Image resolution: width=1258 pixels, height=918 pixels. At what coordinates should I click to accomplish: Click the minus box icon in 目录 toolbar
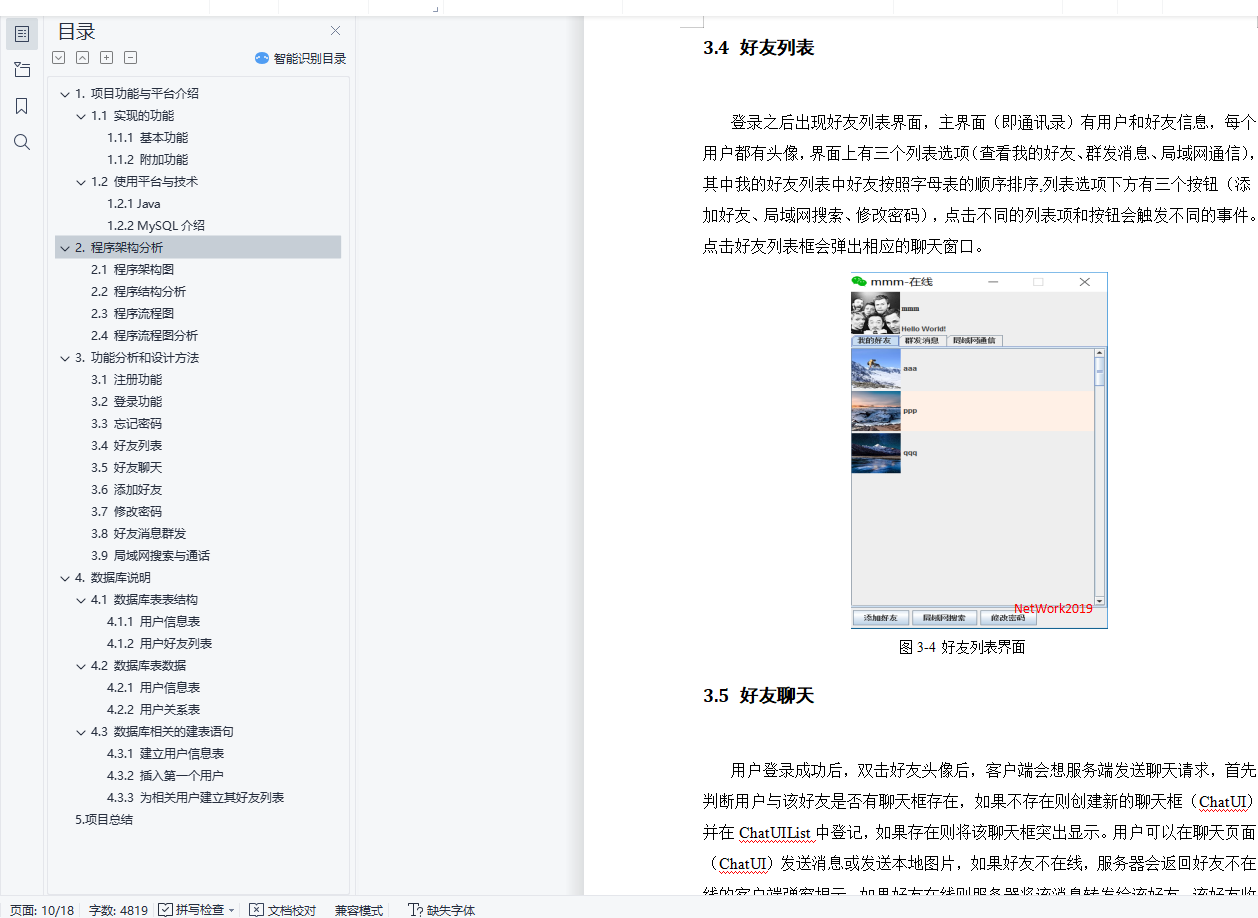coord(131,58)
